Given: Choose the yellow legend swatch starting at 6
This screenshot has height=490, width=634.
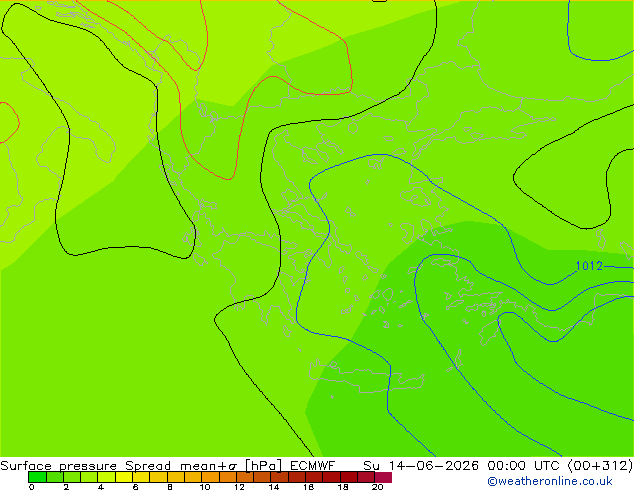Looking at the screenshot, I should 141,477.
